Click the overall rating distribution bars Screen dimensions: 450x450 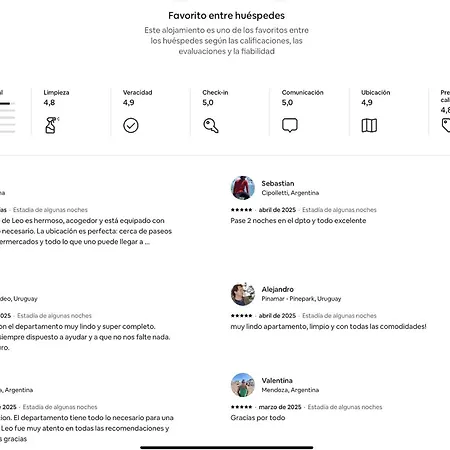[7, 117]
